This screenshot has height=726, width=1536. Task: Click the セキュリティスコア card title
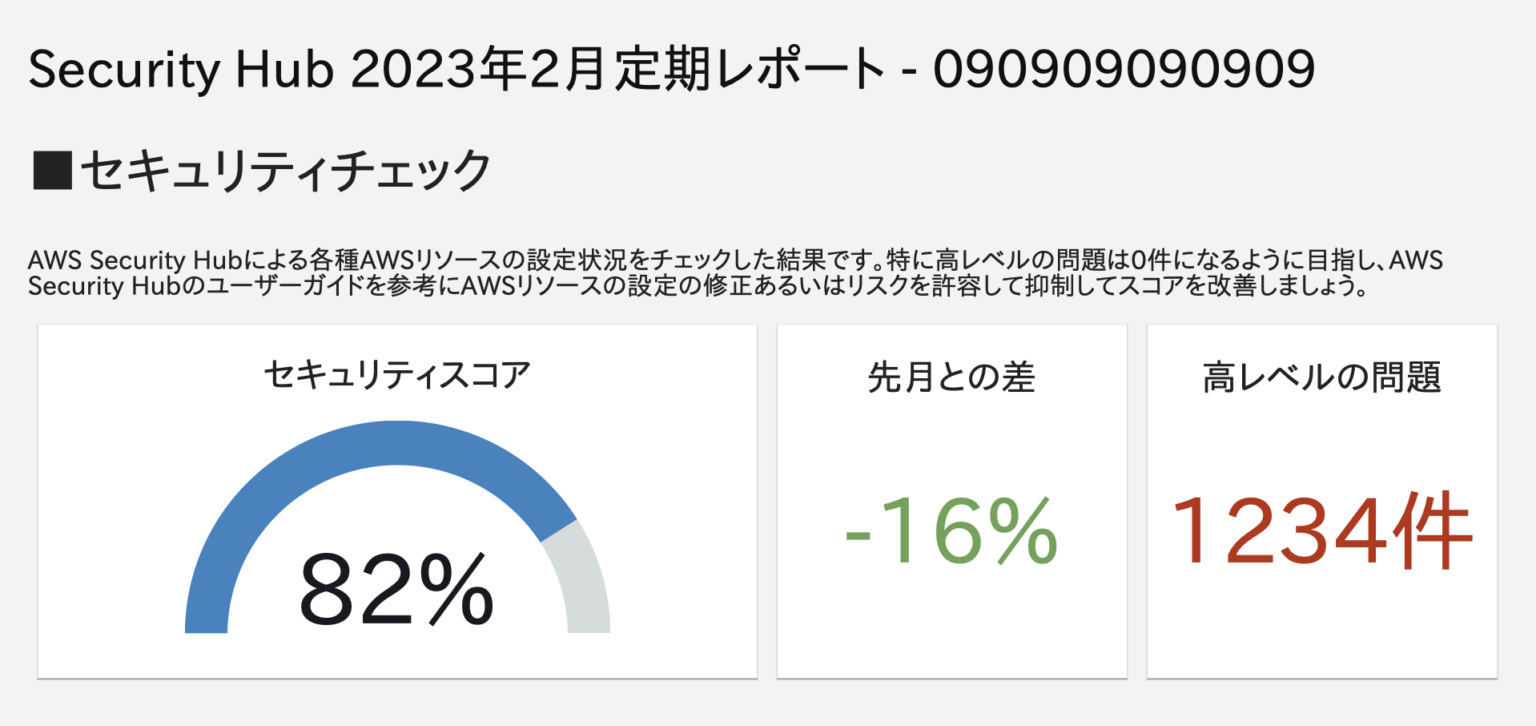pyautogui.click(x=397, y=376)
